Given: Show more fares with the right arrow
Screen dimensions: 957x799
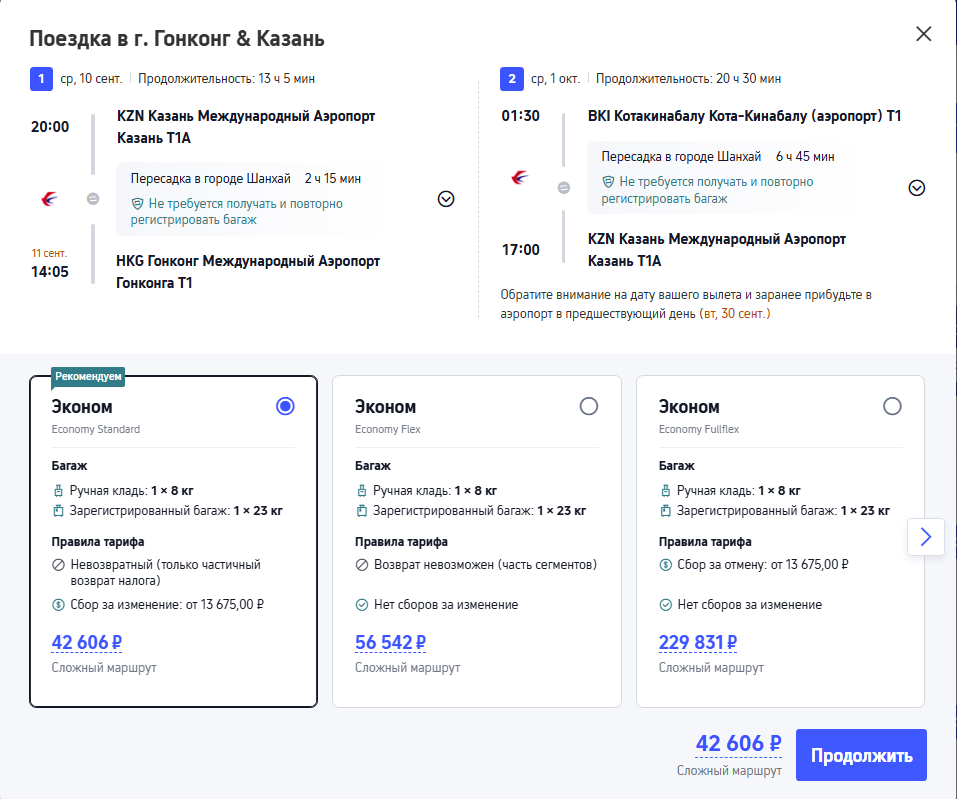Looking at the screenshot, I should pos(926,537).
